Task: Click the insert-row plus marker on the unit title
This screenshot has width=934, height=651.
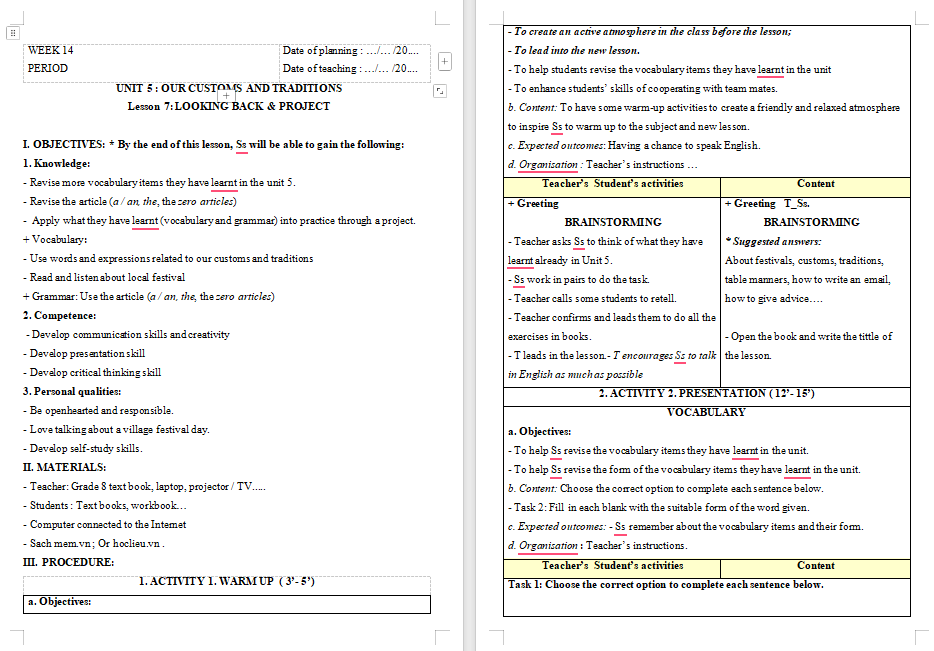Action: click(226, 95)
